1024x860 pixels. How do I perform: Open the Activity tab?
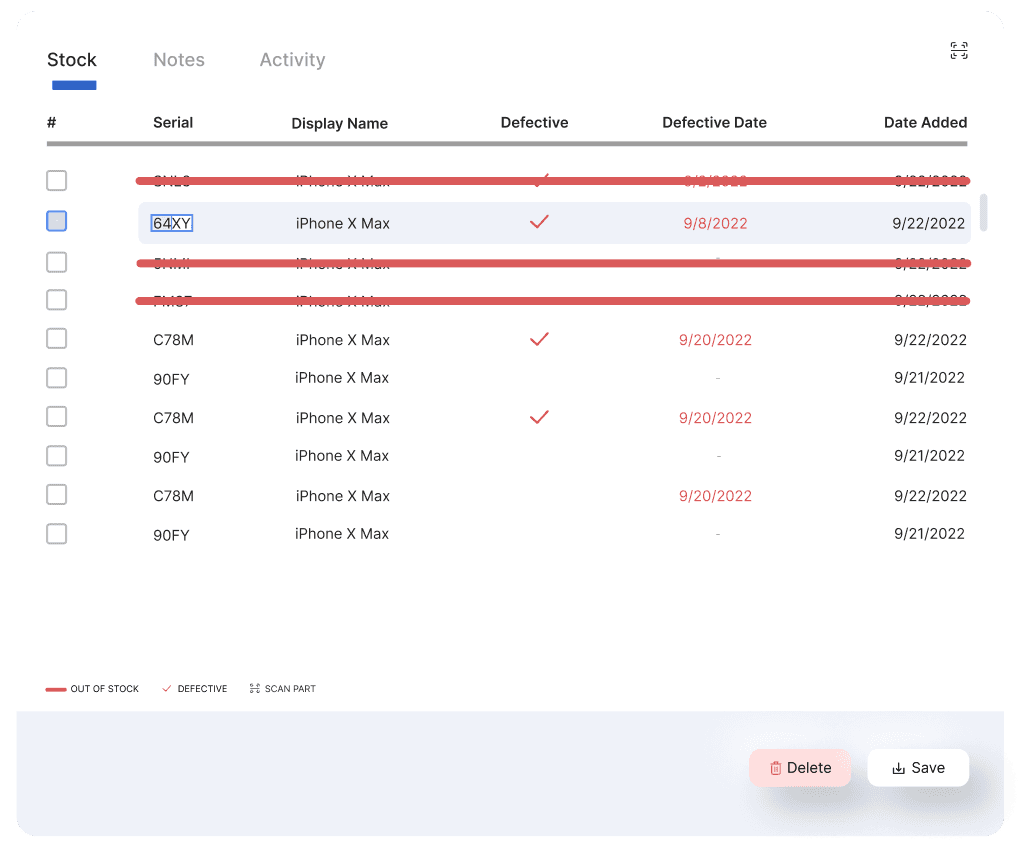293,60
